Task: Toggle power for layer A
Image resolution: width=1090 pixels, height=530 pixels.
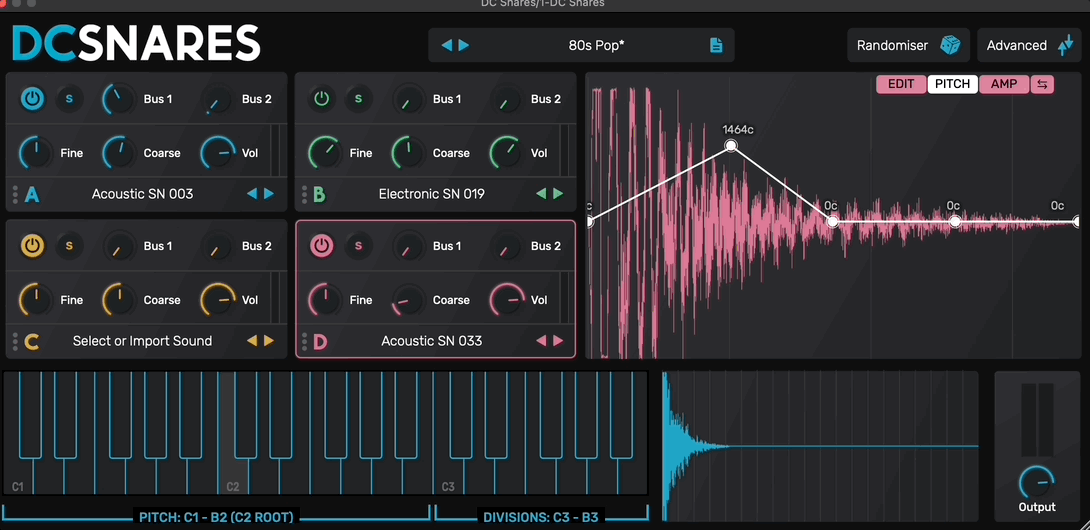Action: point(32,99)
